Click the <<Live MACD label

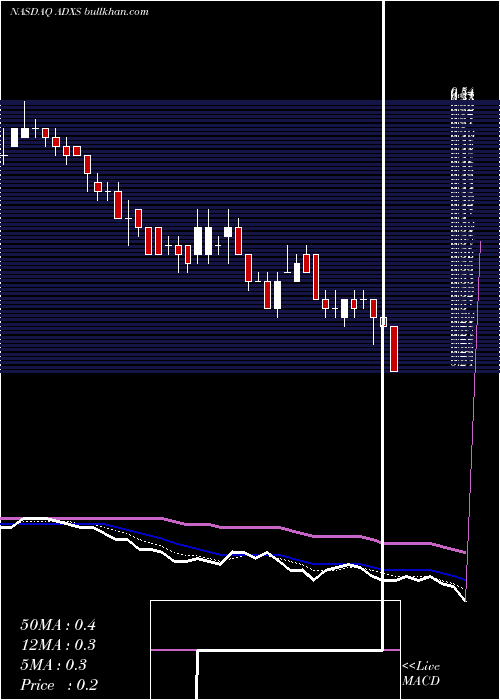421,673
